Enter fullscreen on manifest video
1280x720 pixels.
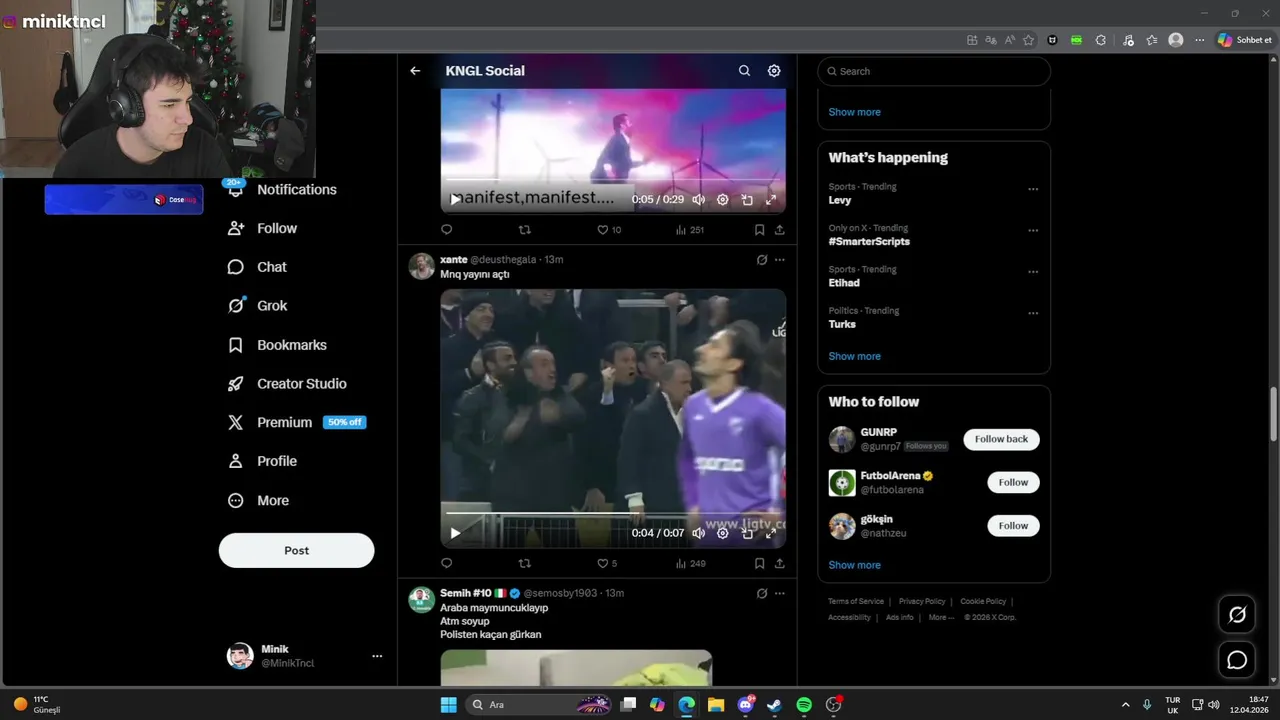pyautogui.click(x=771, y=199)
